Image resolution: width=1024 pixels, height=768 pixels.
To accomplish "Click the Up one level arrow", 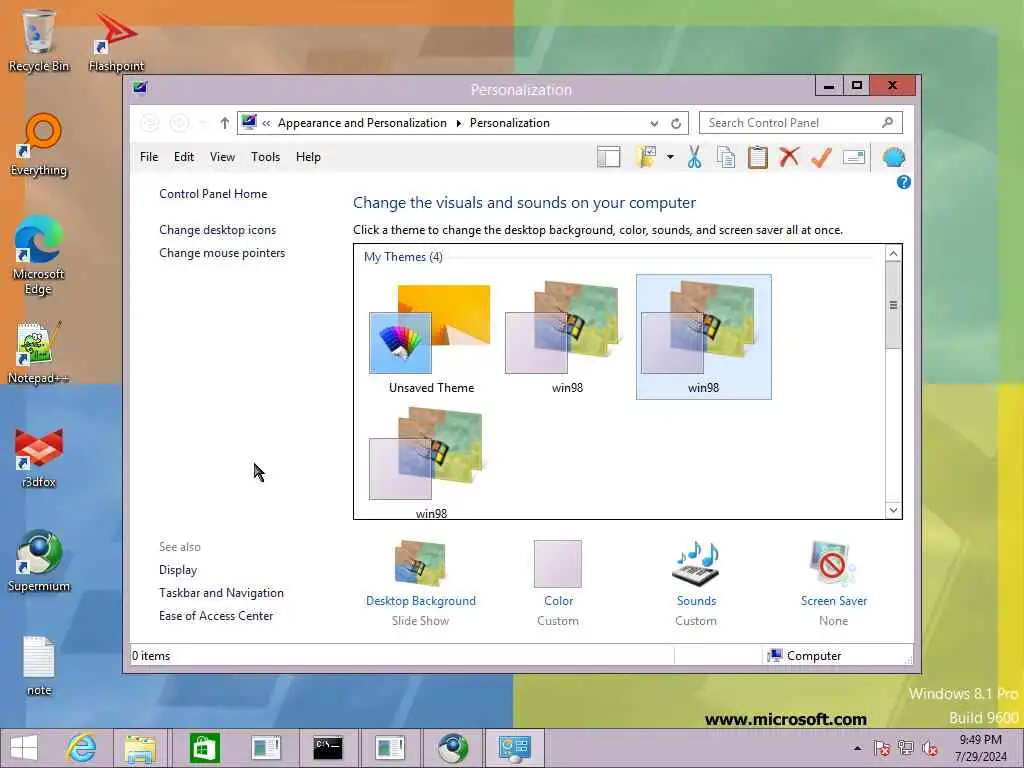I will (224, 123).
